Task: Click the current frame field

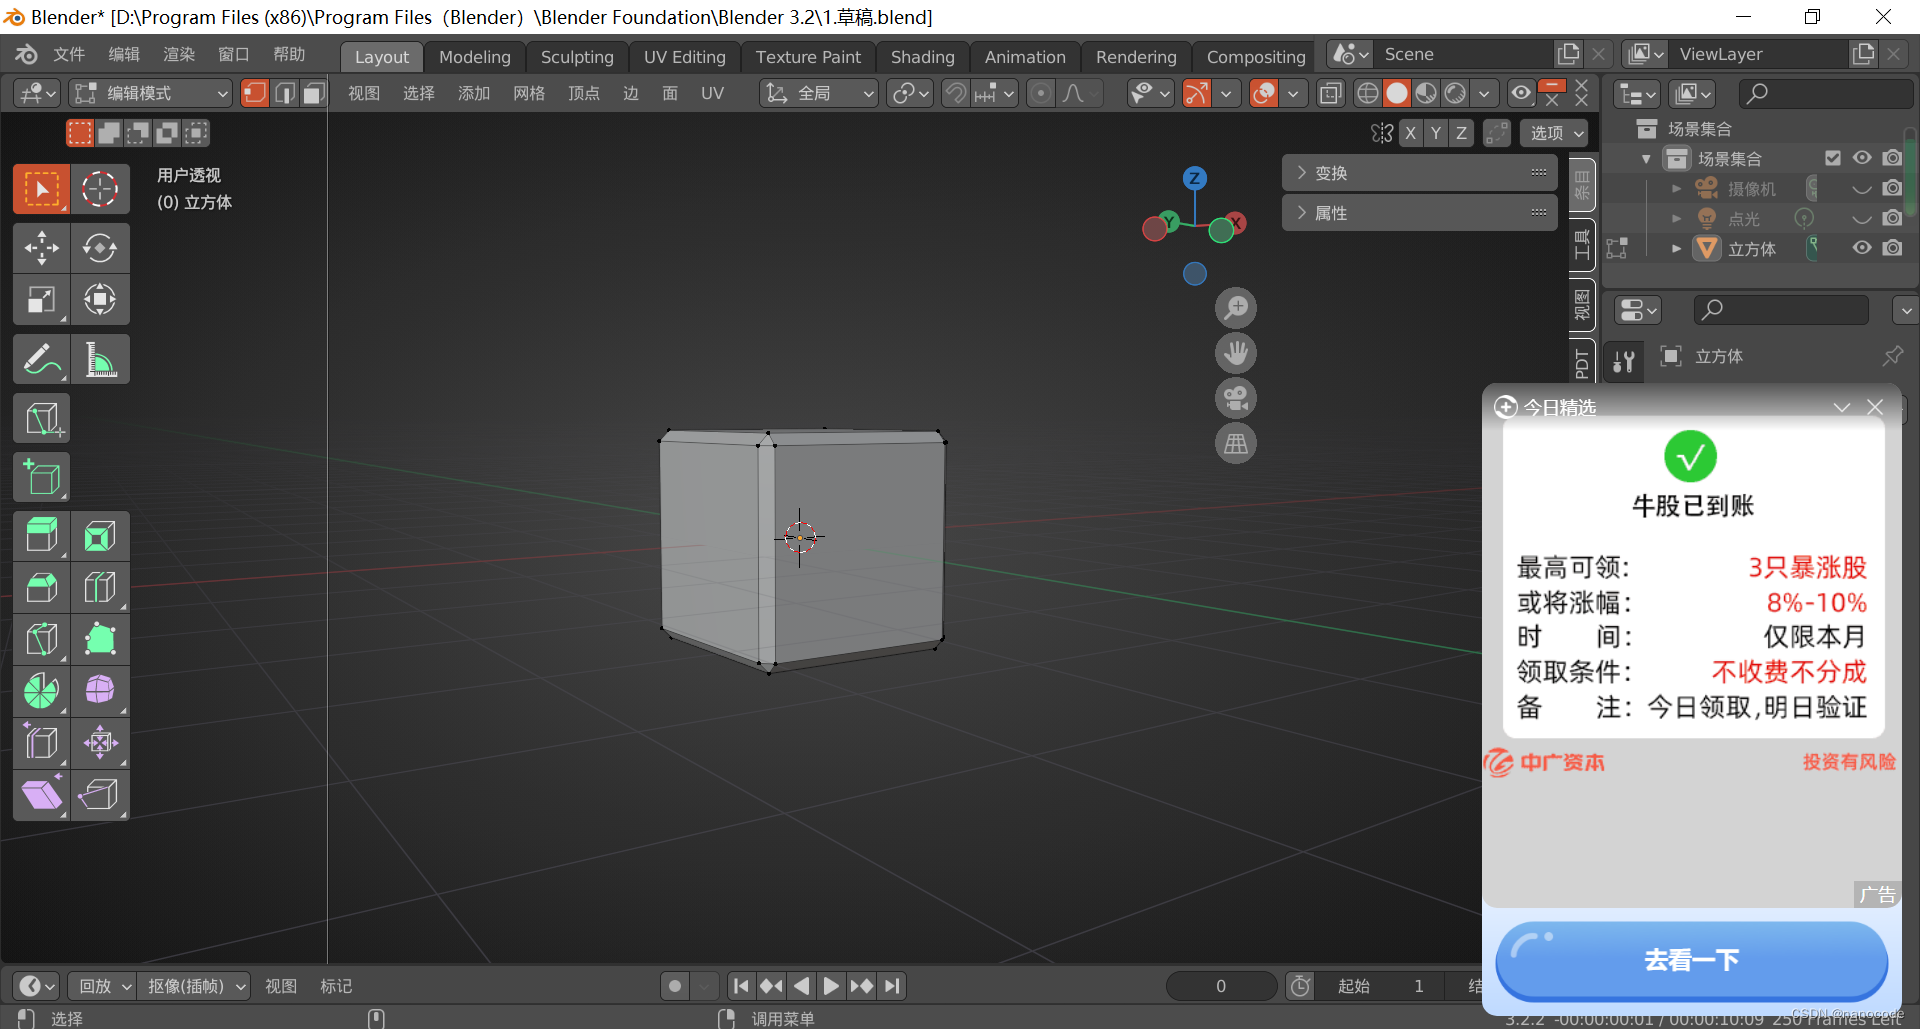Action: 1221,986
